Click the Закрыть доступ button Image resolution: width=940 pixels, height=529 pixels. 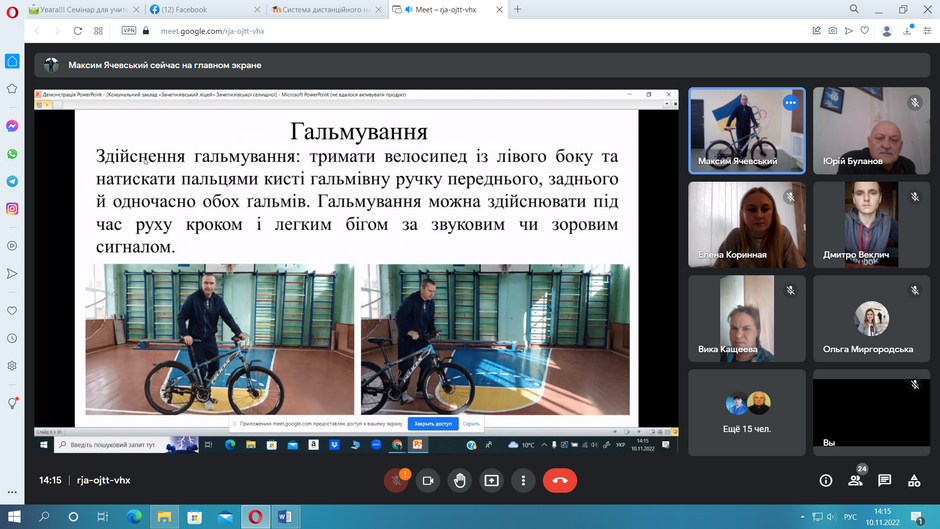pos(433,423)
